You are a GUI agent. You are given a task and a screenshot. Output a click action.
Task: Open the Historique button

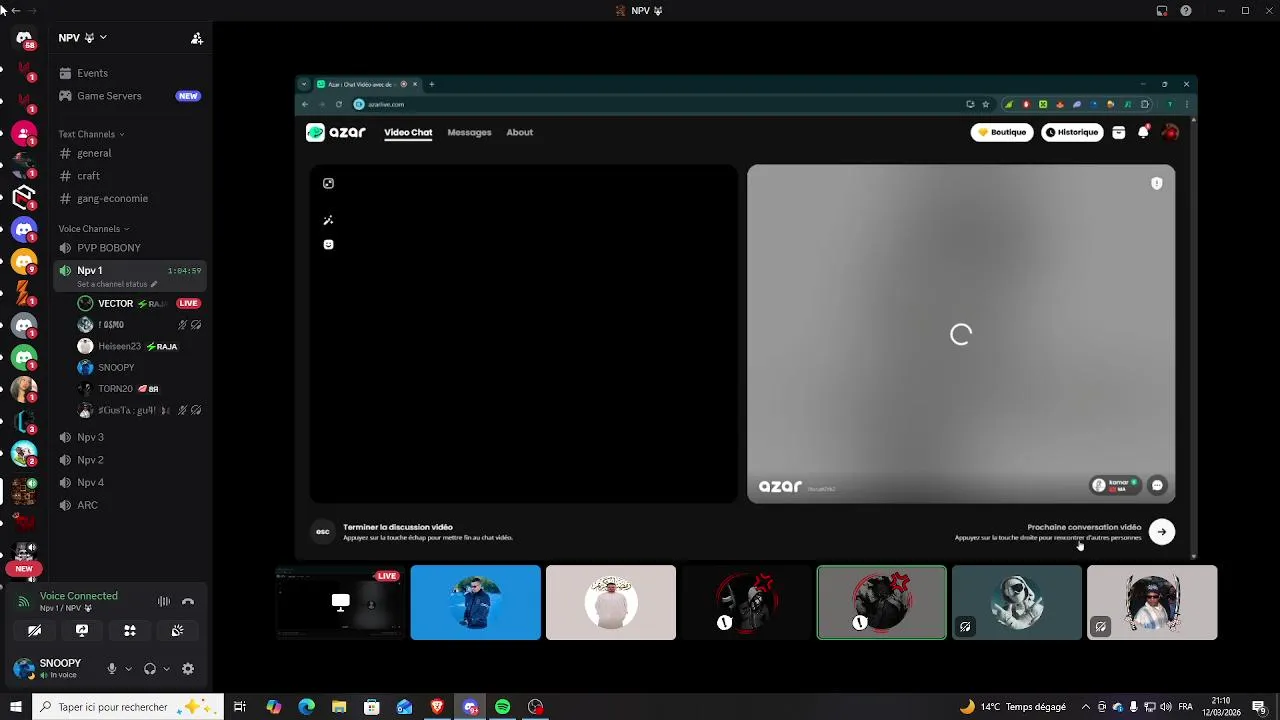(1072, 132)
